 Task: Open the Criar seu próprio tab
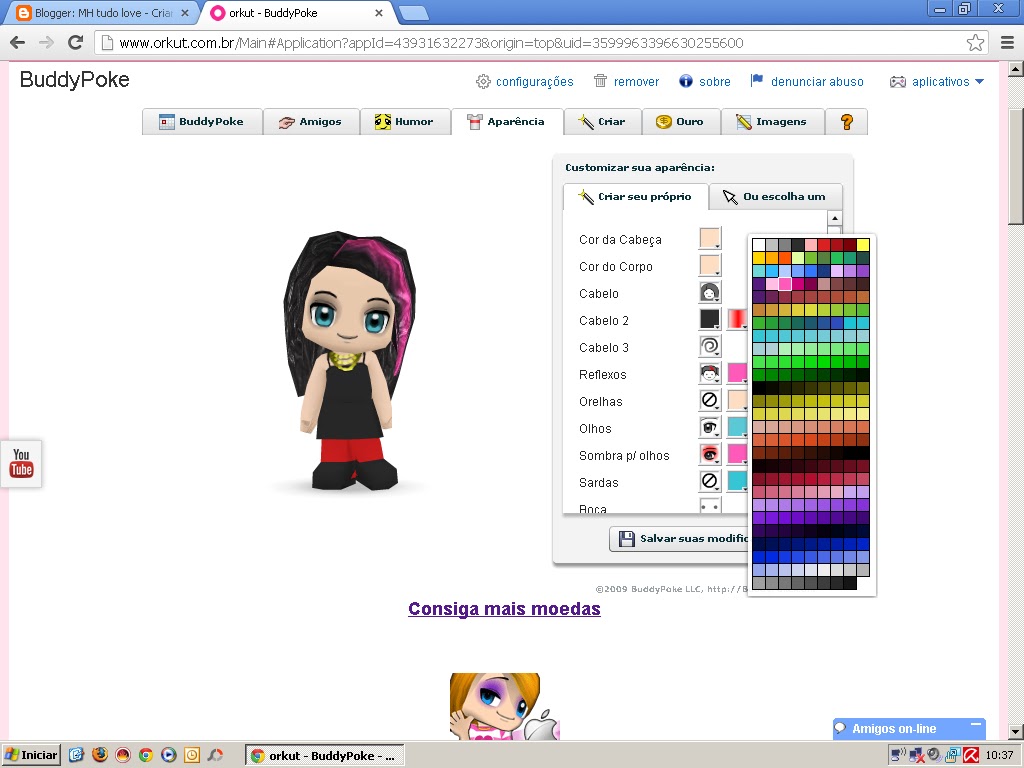636,197
